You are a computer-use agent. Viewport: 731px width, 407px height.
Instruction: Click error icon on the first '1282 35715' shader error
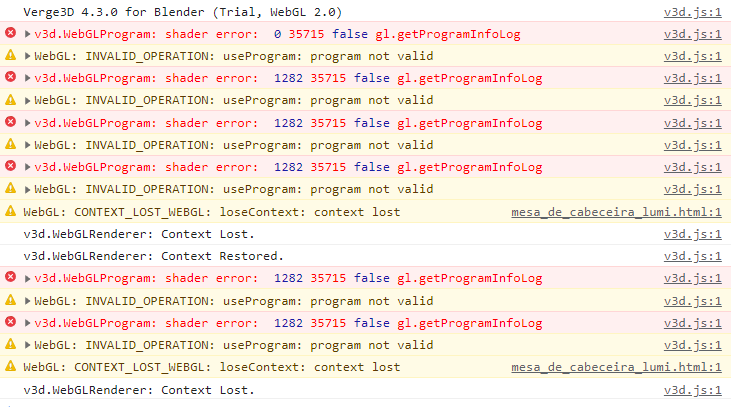(10, 76)
